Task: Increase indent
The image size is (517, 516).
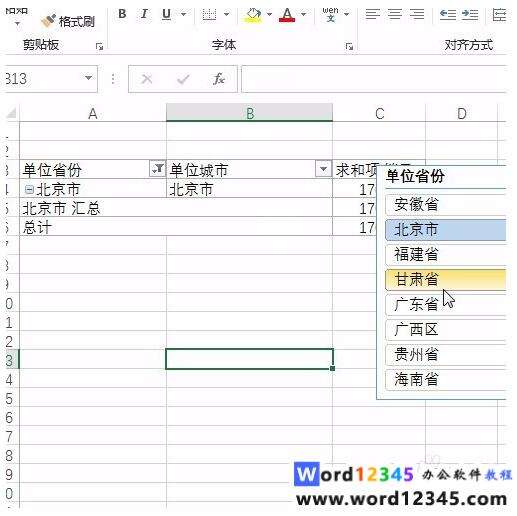Action: click(x=470, y=14)
